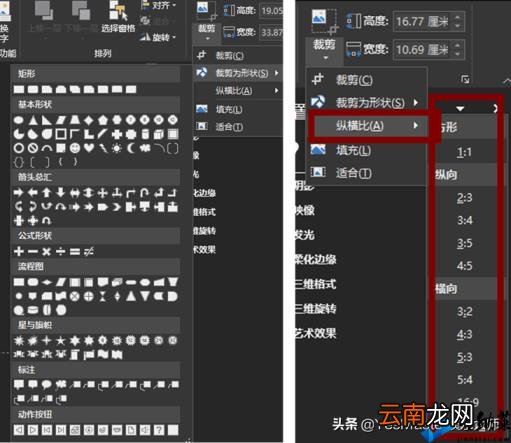
Task: Select the donut ring shape
Action: coord(19,148)
